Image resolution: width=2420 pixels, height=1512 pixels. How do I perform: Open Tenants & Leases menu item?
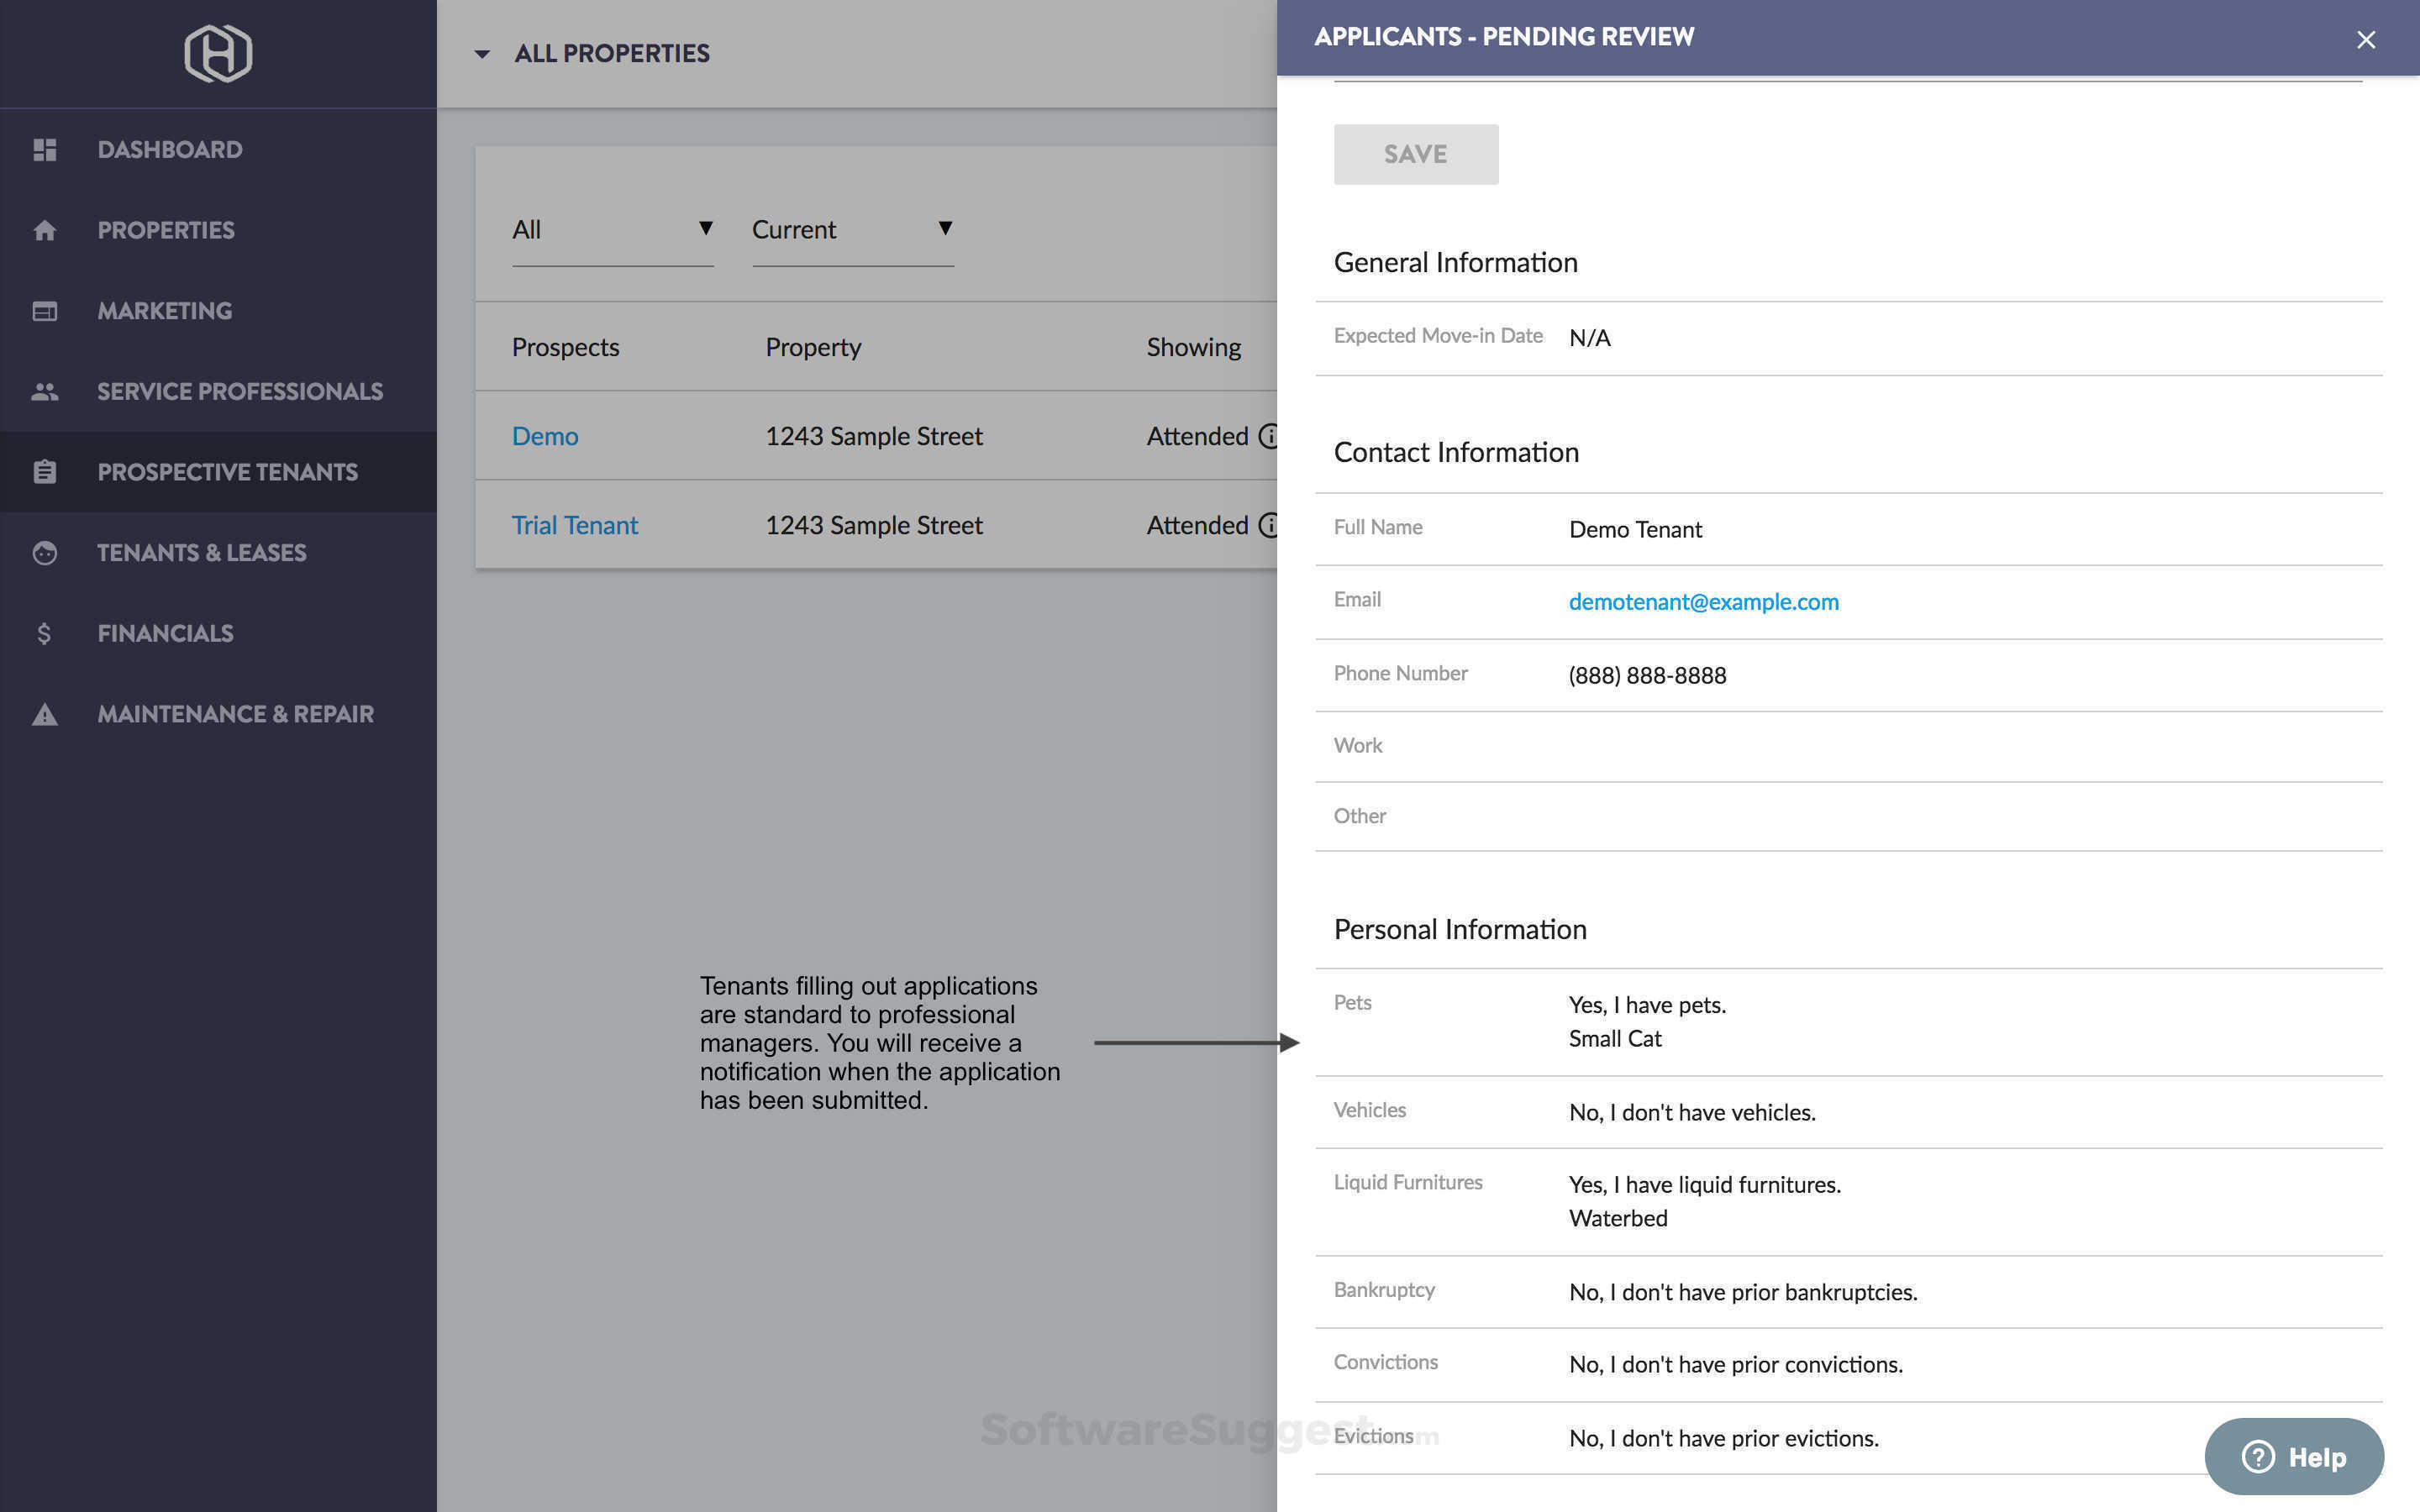point(201,553)
